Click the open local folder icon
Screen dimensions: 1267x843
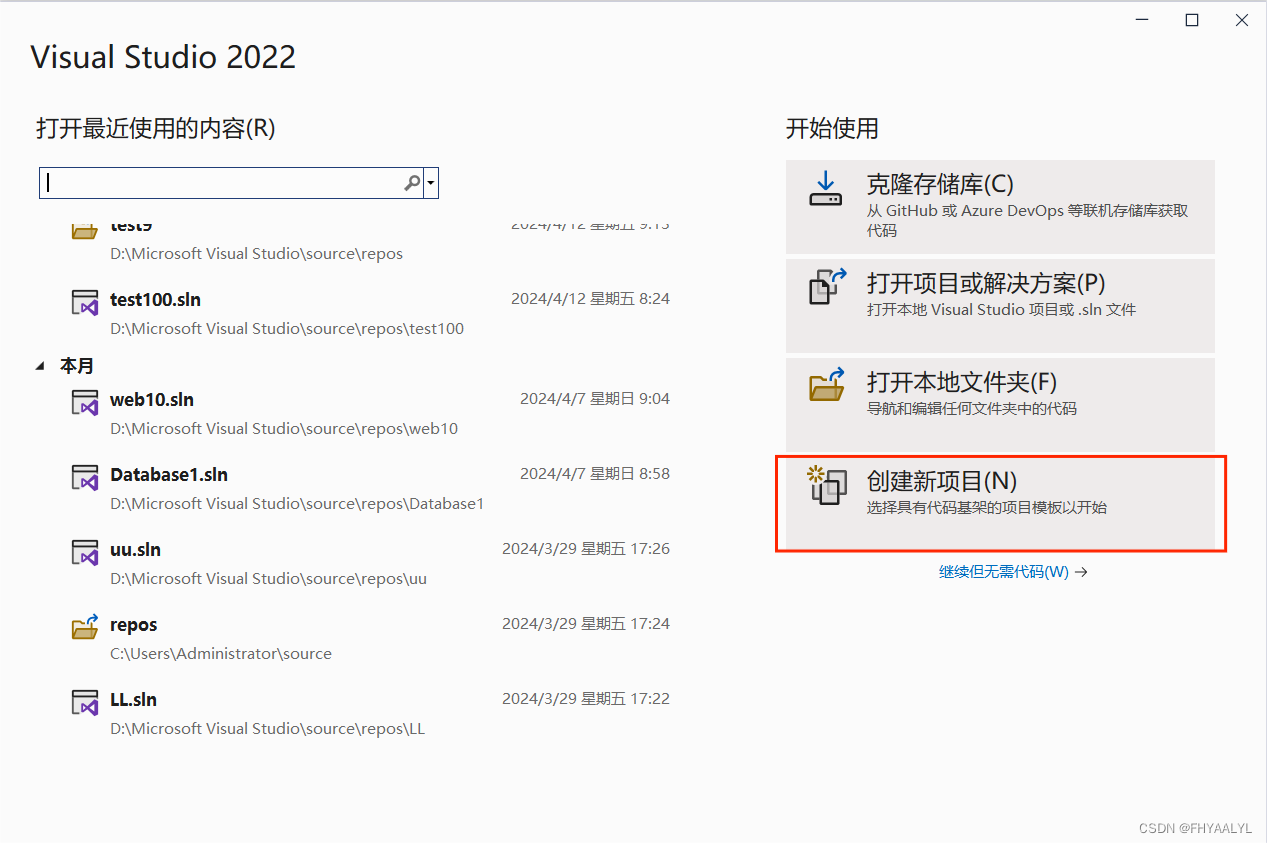click(827, 383)
